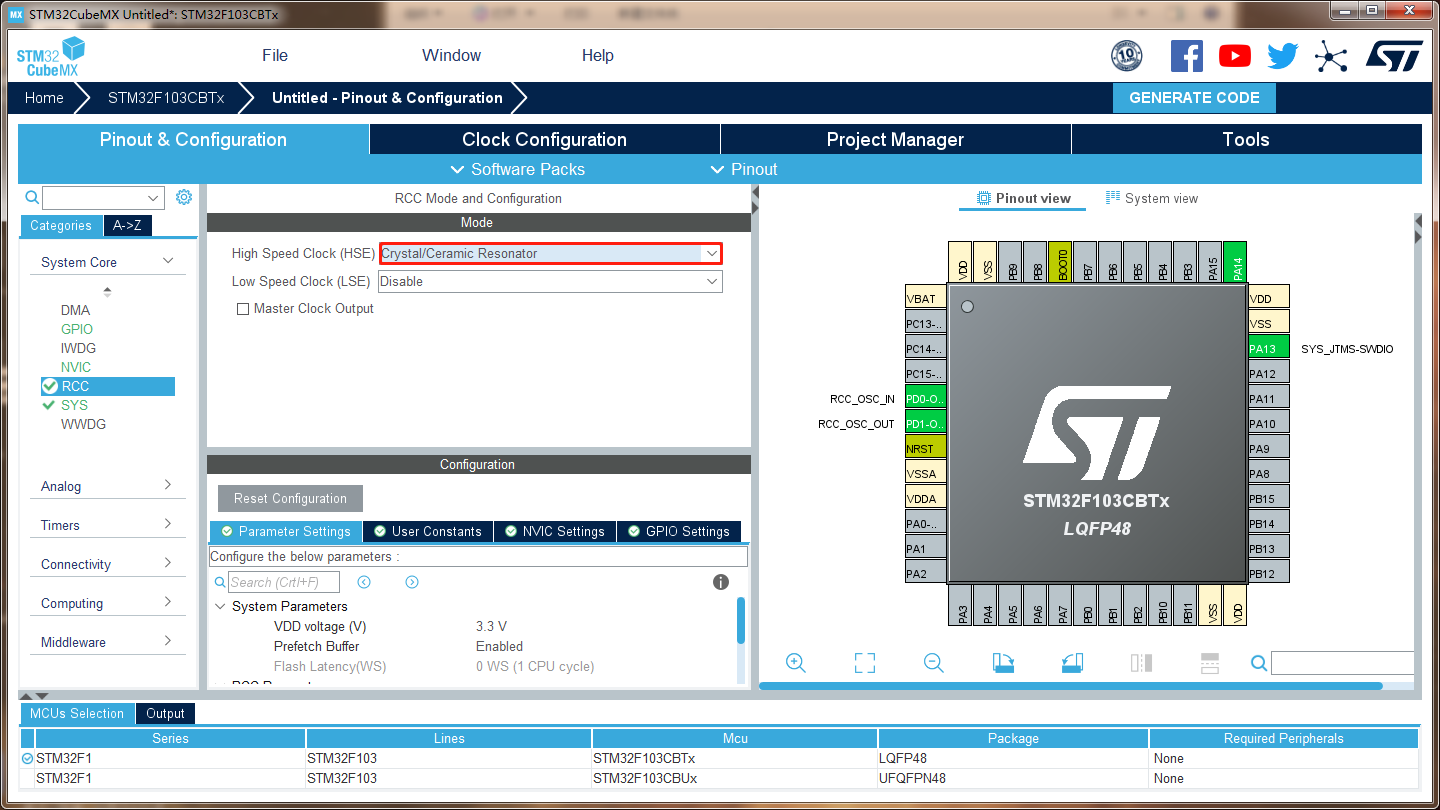1440x810 pixels.
Task: Open the NVIC Settings tab
Action: pos(554,531)
